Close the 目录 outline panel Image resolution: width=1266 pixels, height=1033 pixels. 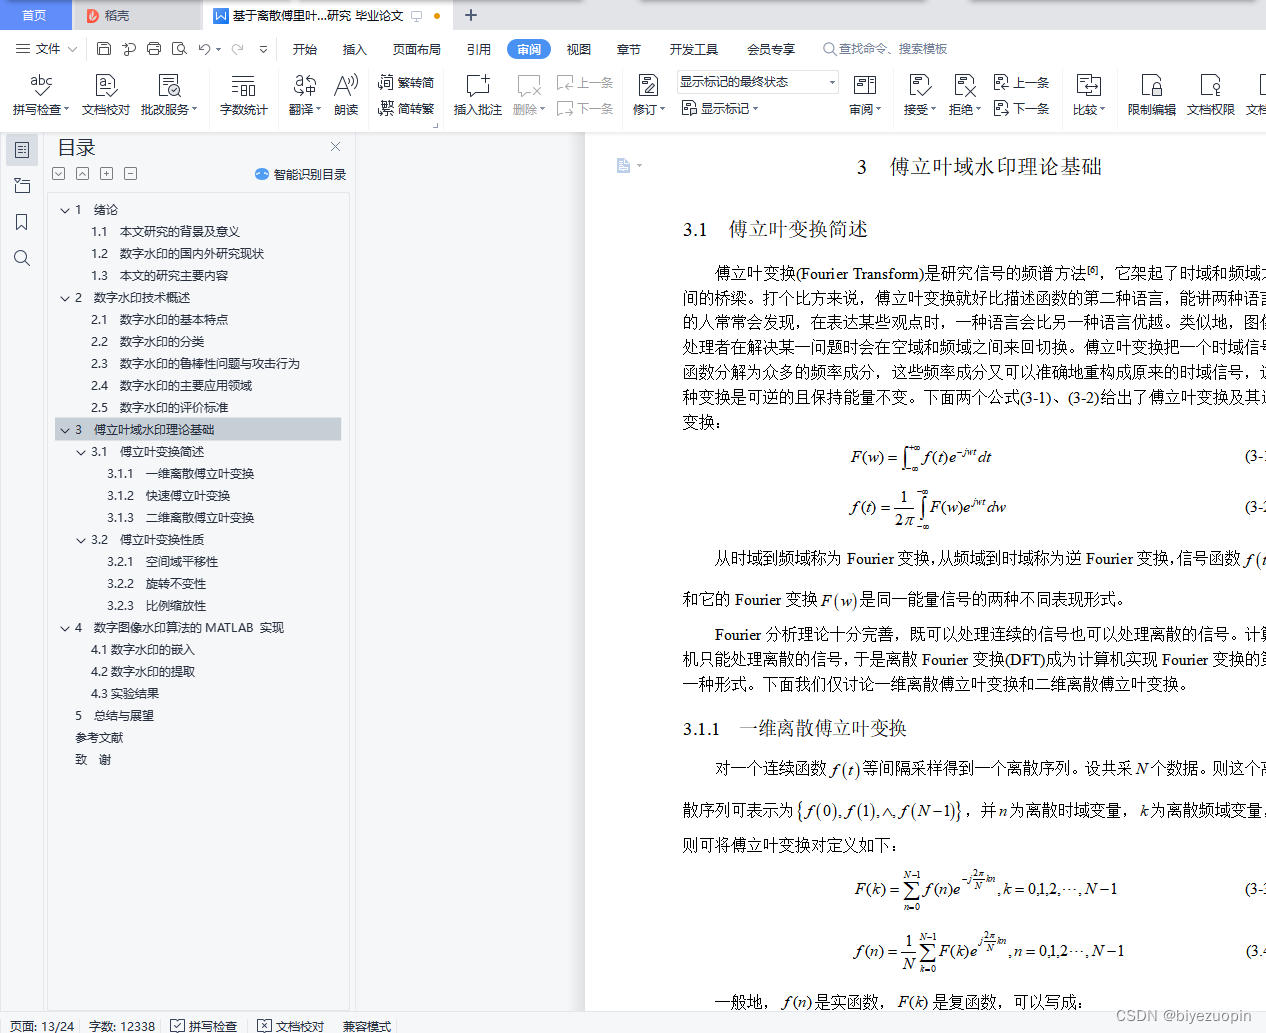[x=335, y=146]
